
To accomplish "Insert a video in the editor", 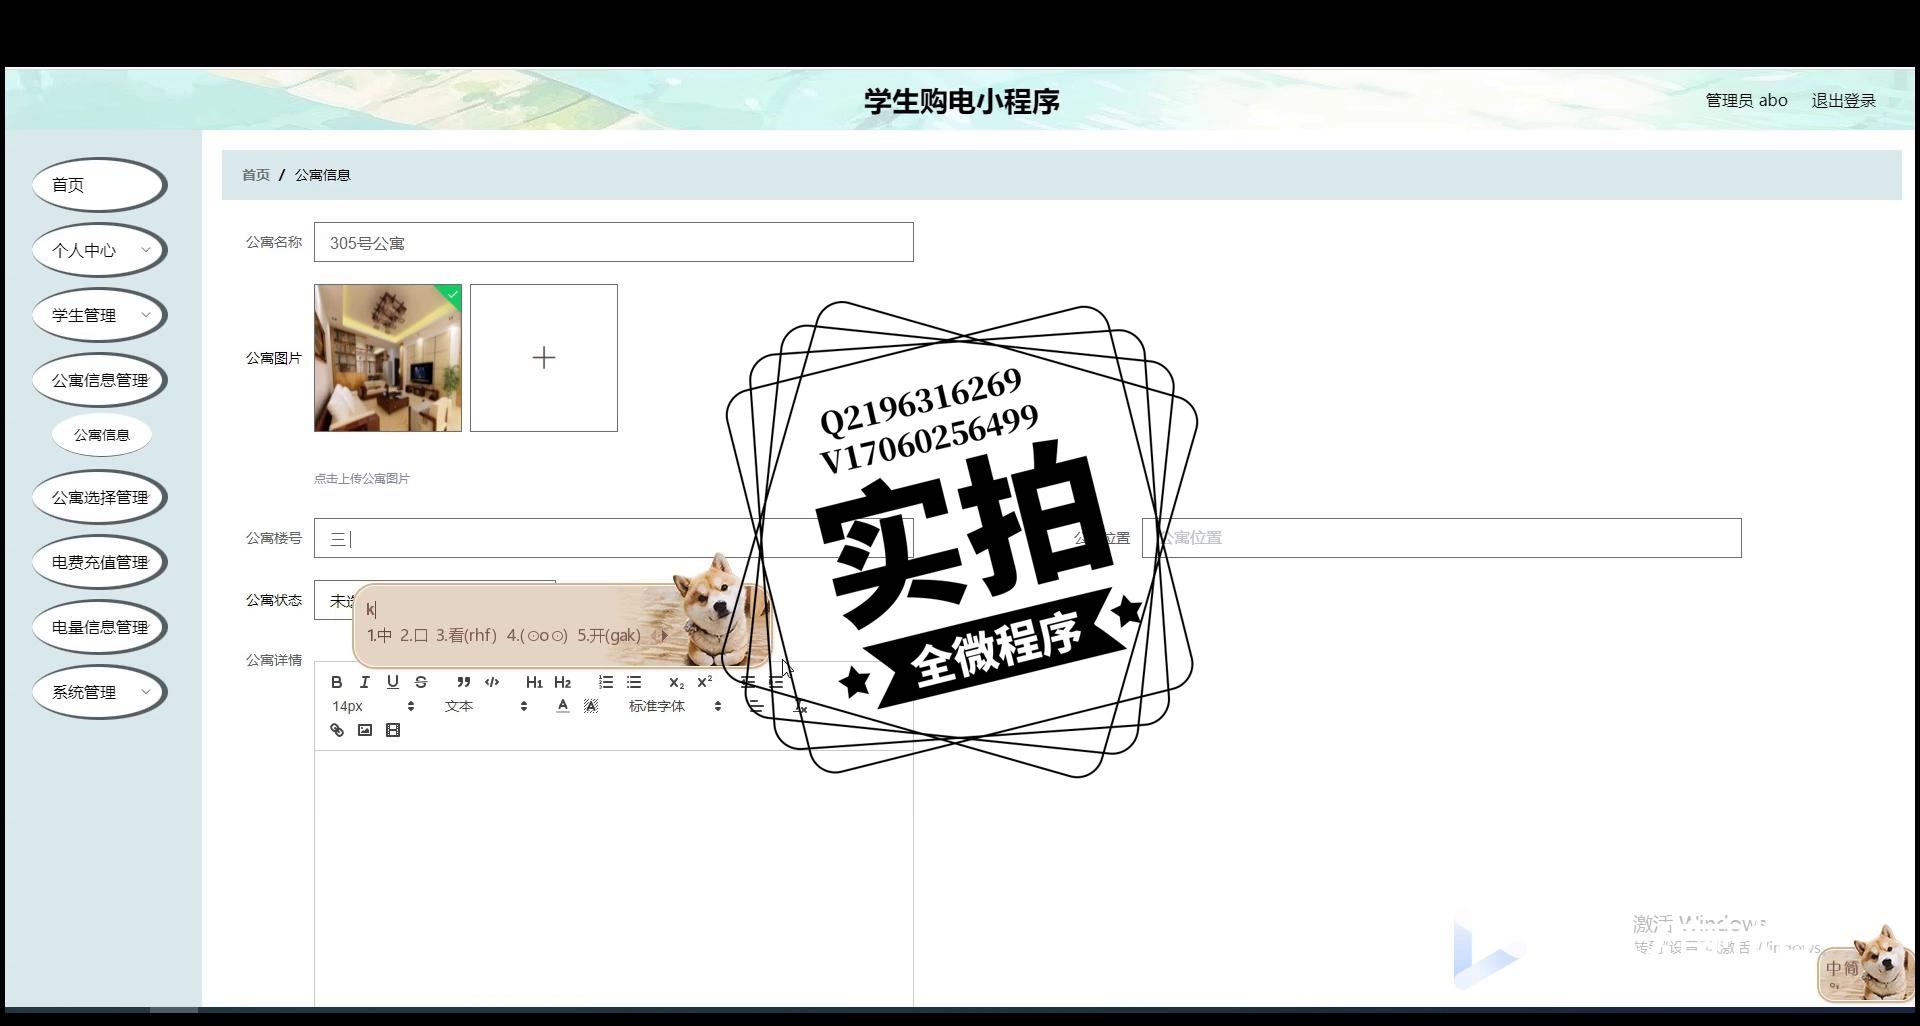I will pos(393,730).
